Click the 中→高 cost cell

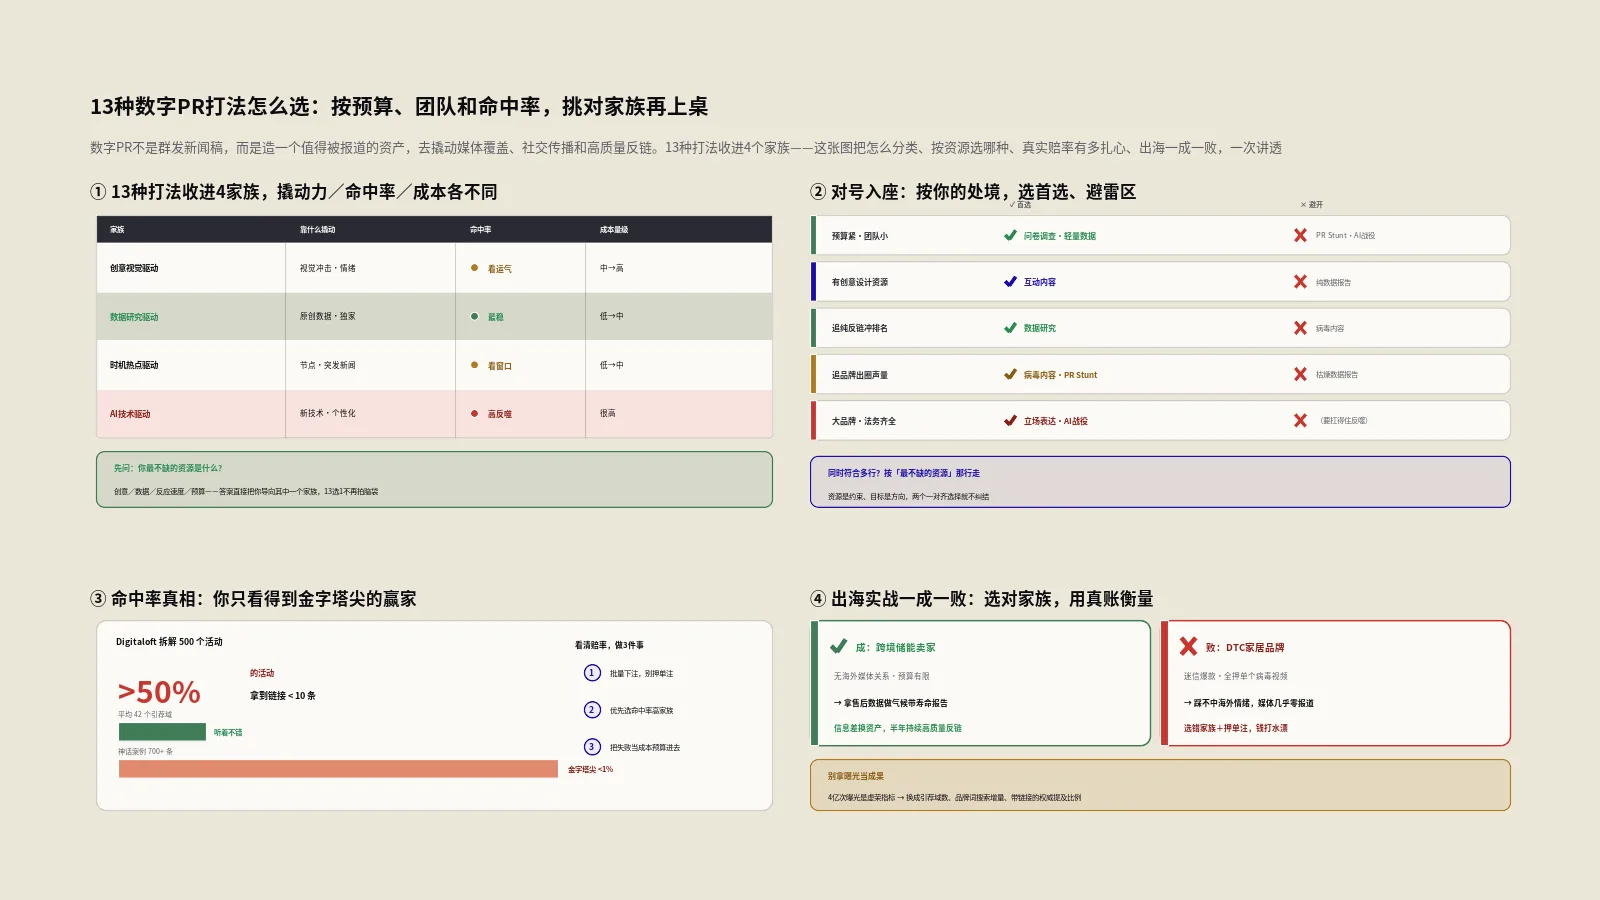point(611,268)
